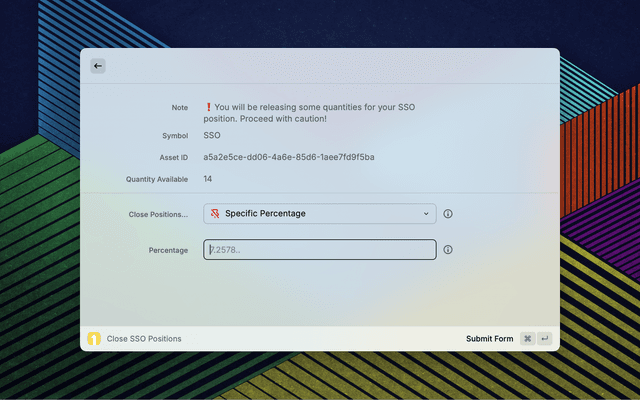Click the back arrow button
Image resolution: width=640 pixels, height=400 pixels.
98,66
